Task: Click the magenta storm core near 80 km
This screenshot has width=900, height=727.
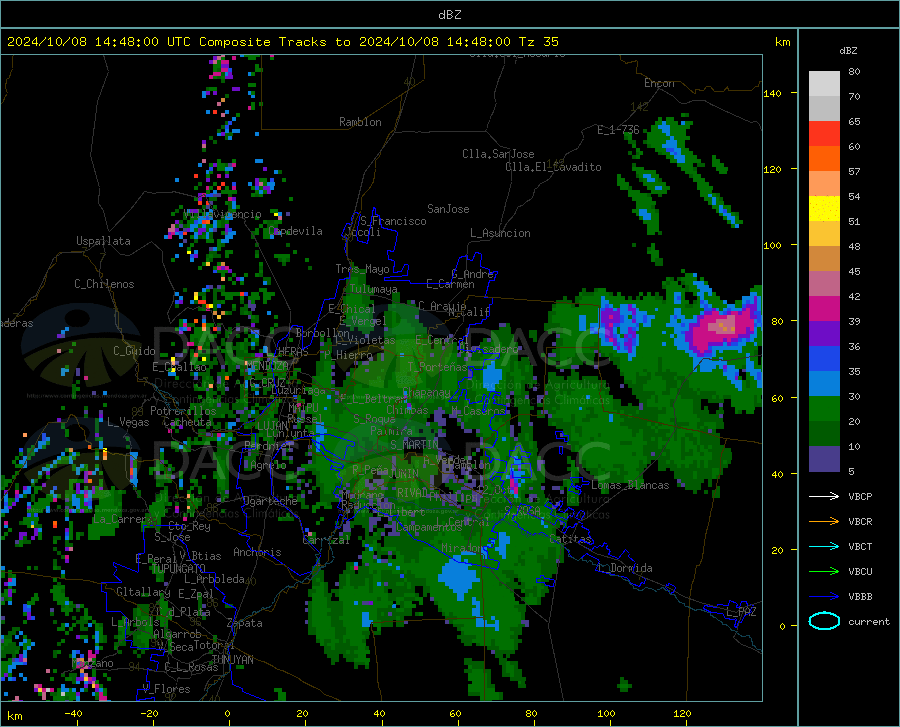Action: tap(722, 328)
